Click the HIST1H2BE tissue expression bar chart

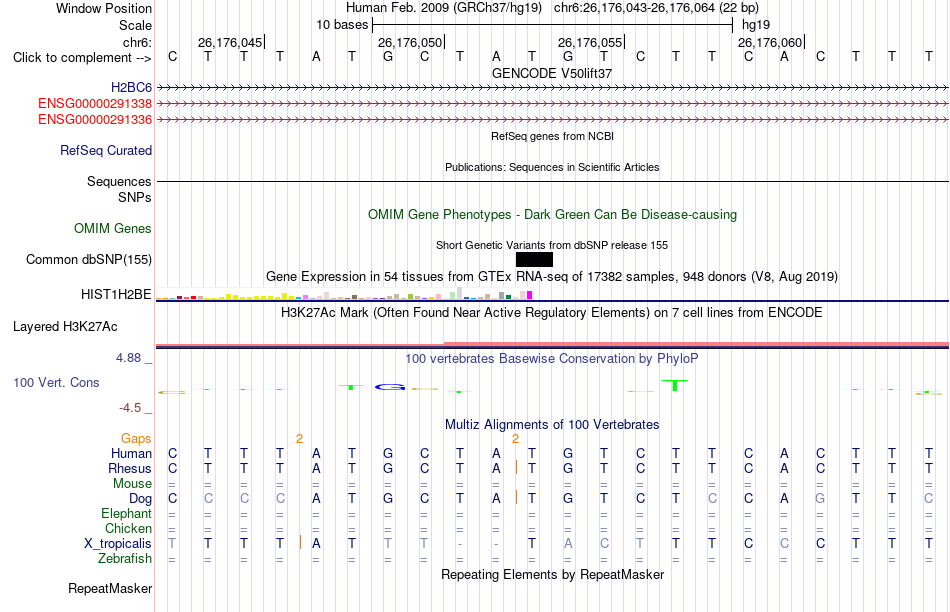coord(344,294)
